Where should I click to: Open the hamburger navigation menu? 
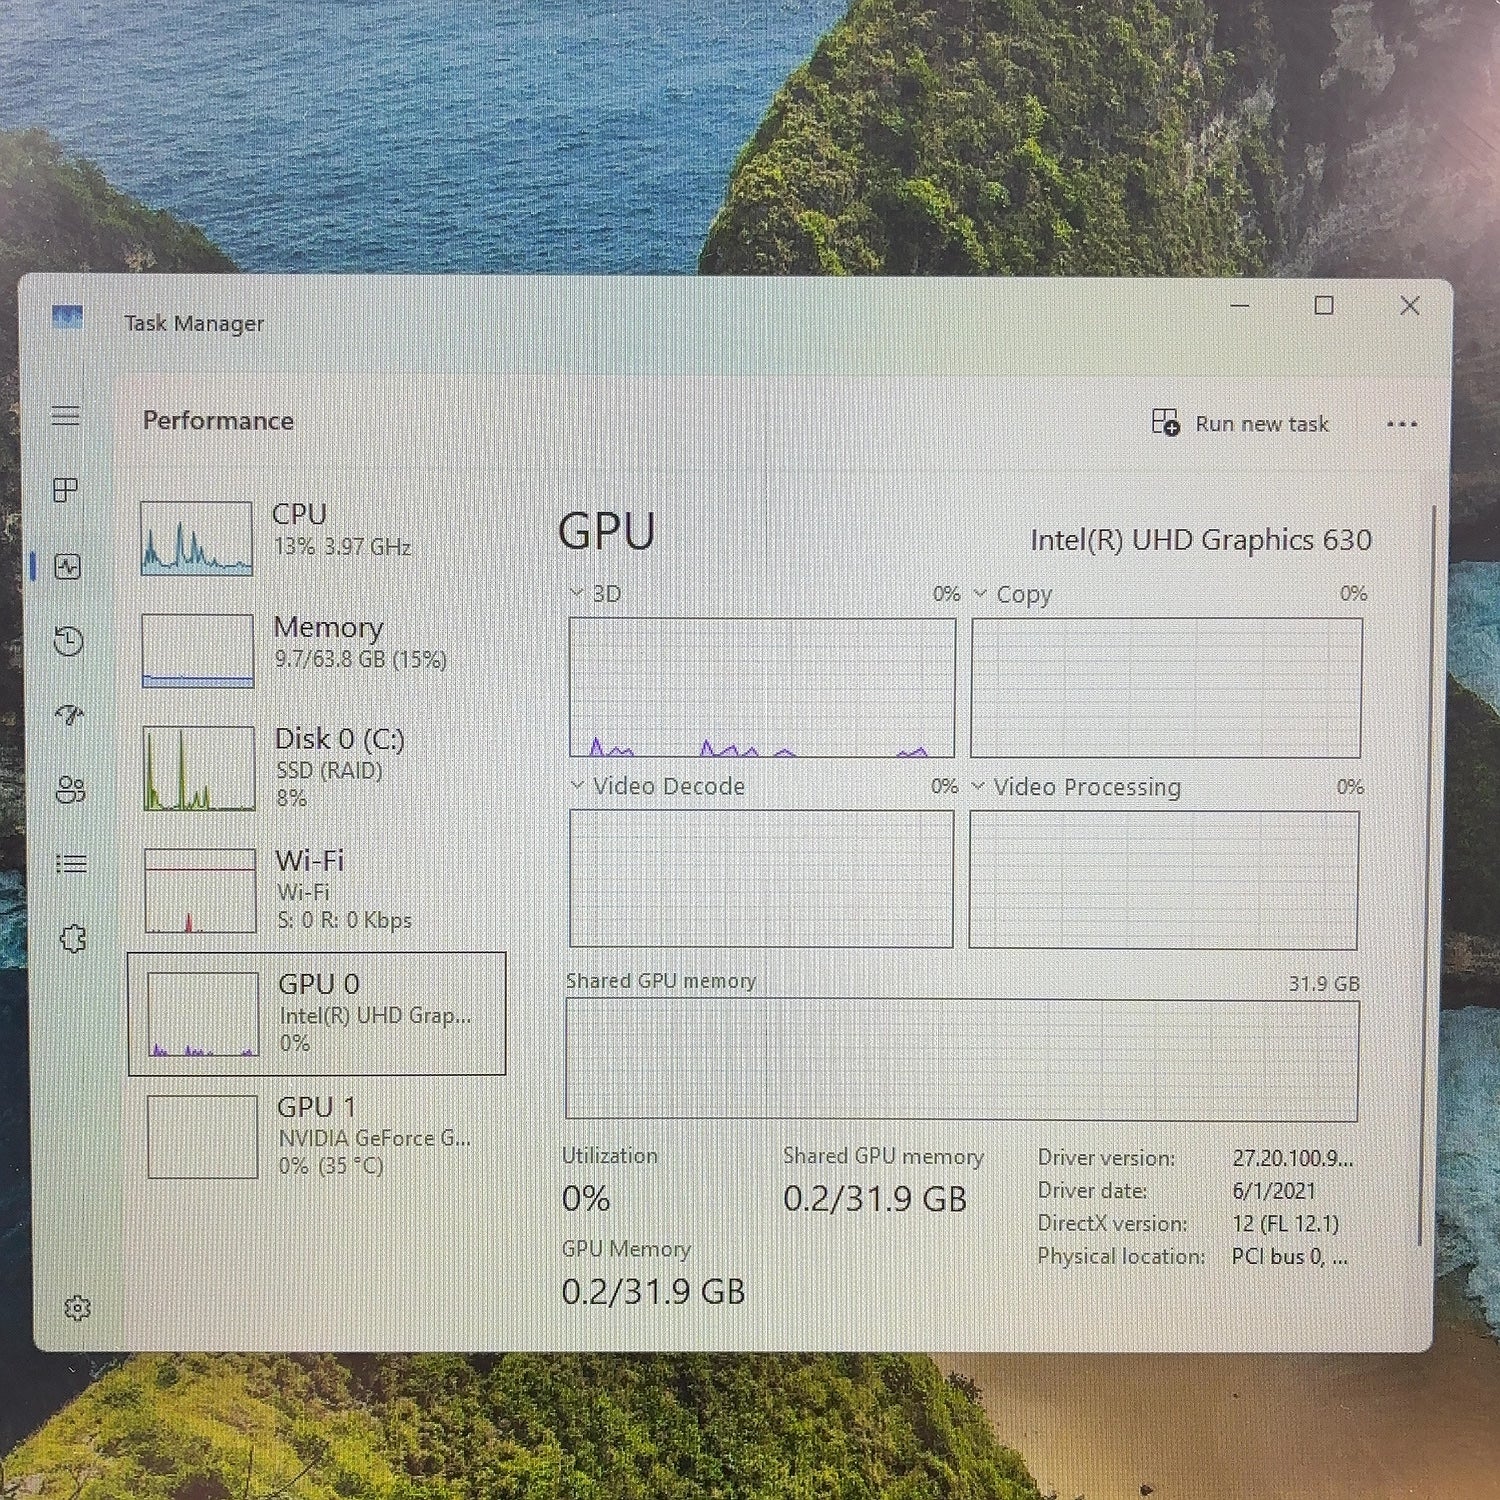click(66, 416)
